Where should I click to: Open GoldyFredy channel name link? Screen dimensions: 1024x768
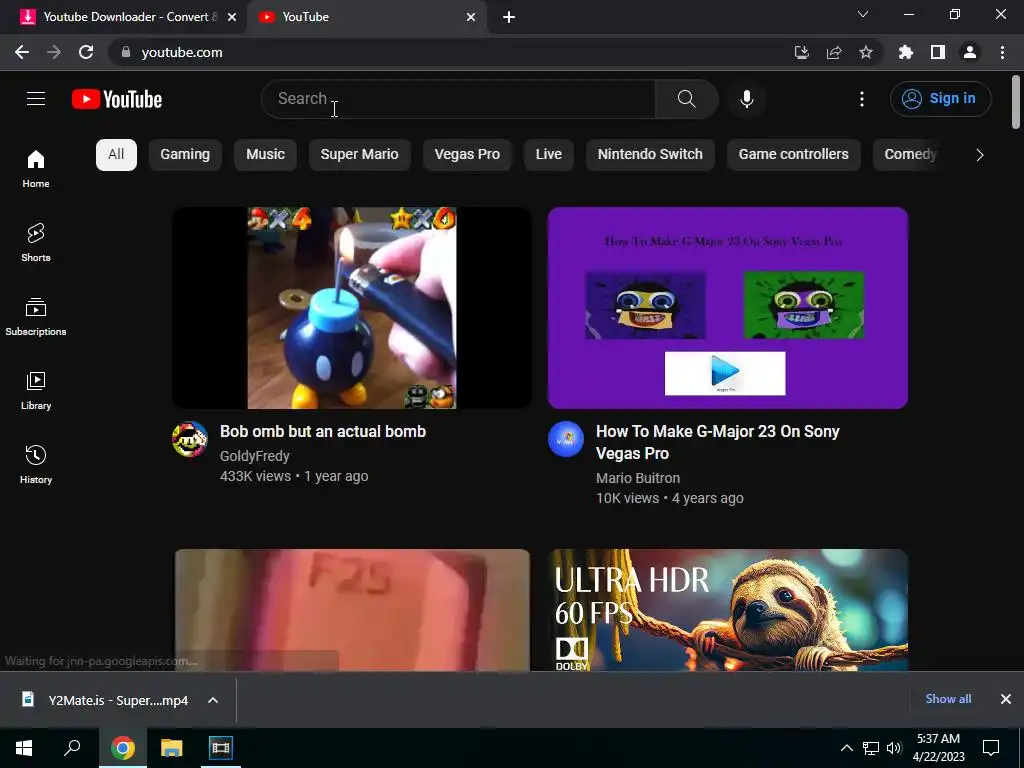[255, 456]
